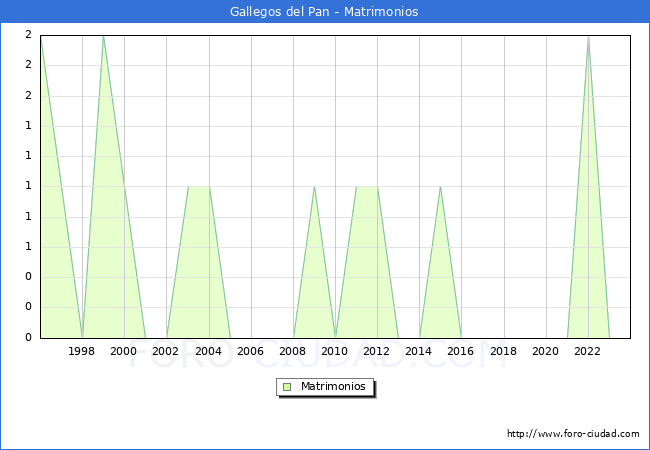Click the green Matrimonios legend swatch

287,387
